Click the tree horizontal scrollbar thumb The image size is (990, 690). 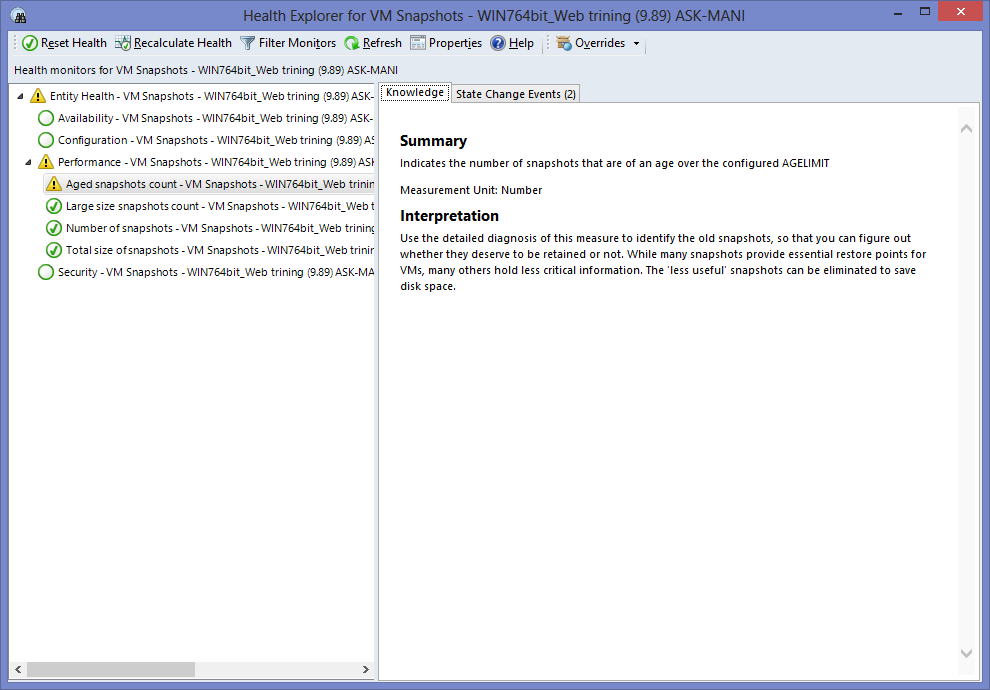[110, 669]
